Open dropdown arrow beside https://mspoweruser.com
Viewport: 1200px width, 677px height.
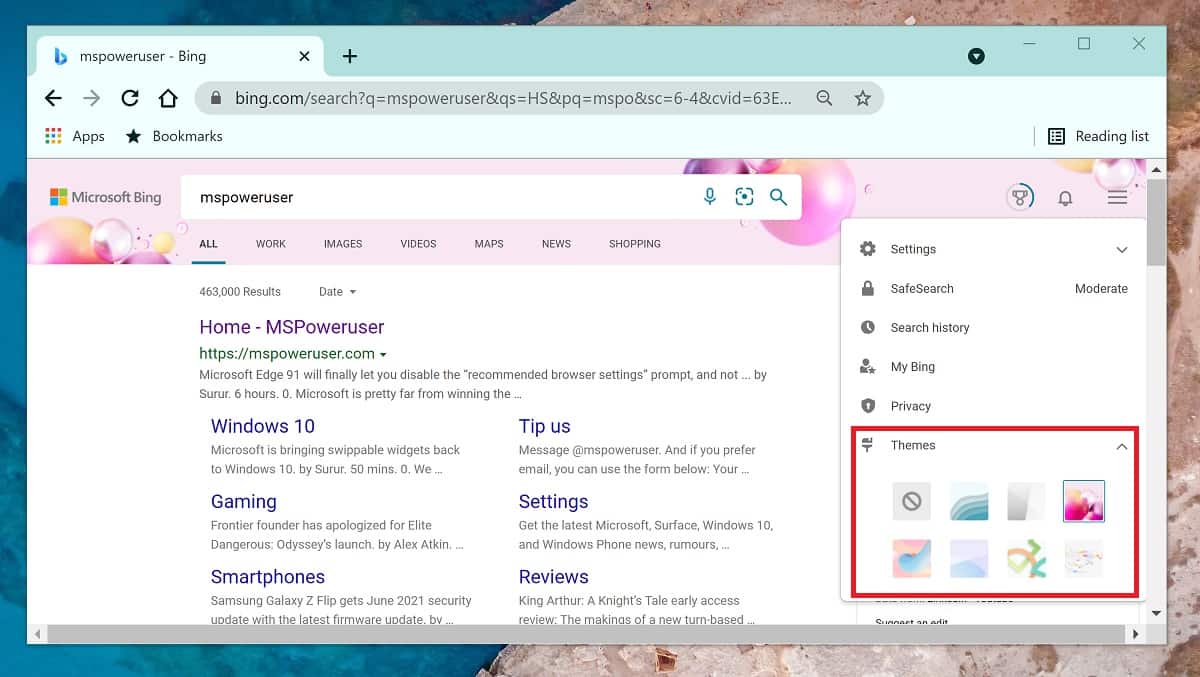(383, 354)
